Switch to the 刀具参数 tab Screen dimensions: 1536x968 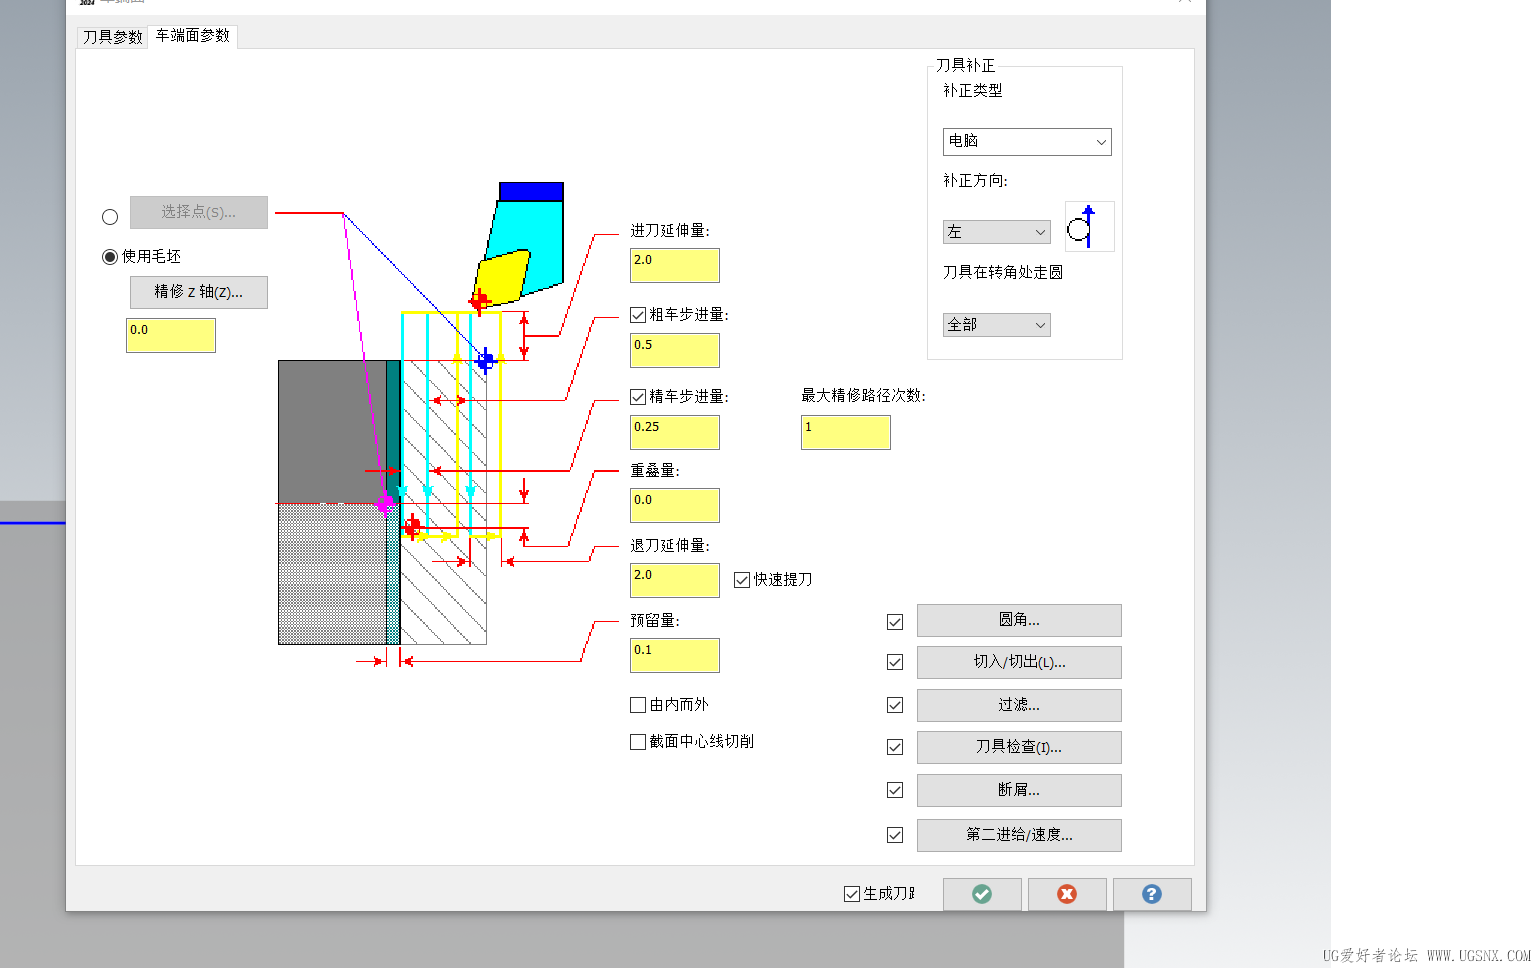click(113, 37)
